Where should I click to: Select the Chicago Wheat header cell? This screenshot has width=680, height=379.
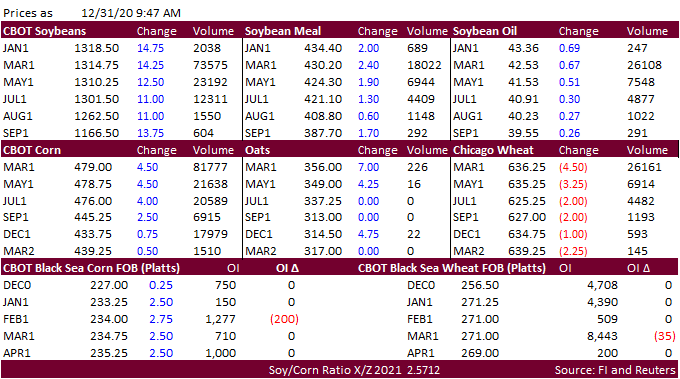[x=493, y=150]
